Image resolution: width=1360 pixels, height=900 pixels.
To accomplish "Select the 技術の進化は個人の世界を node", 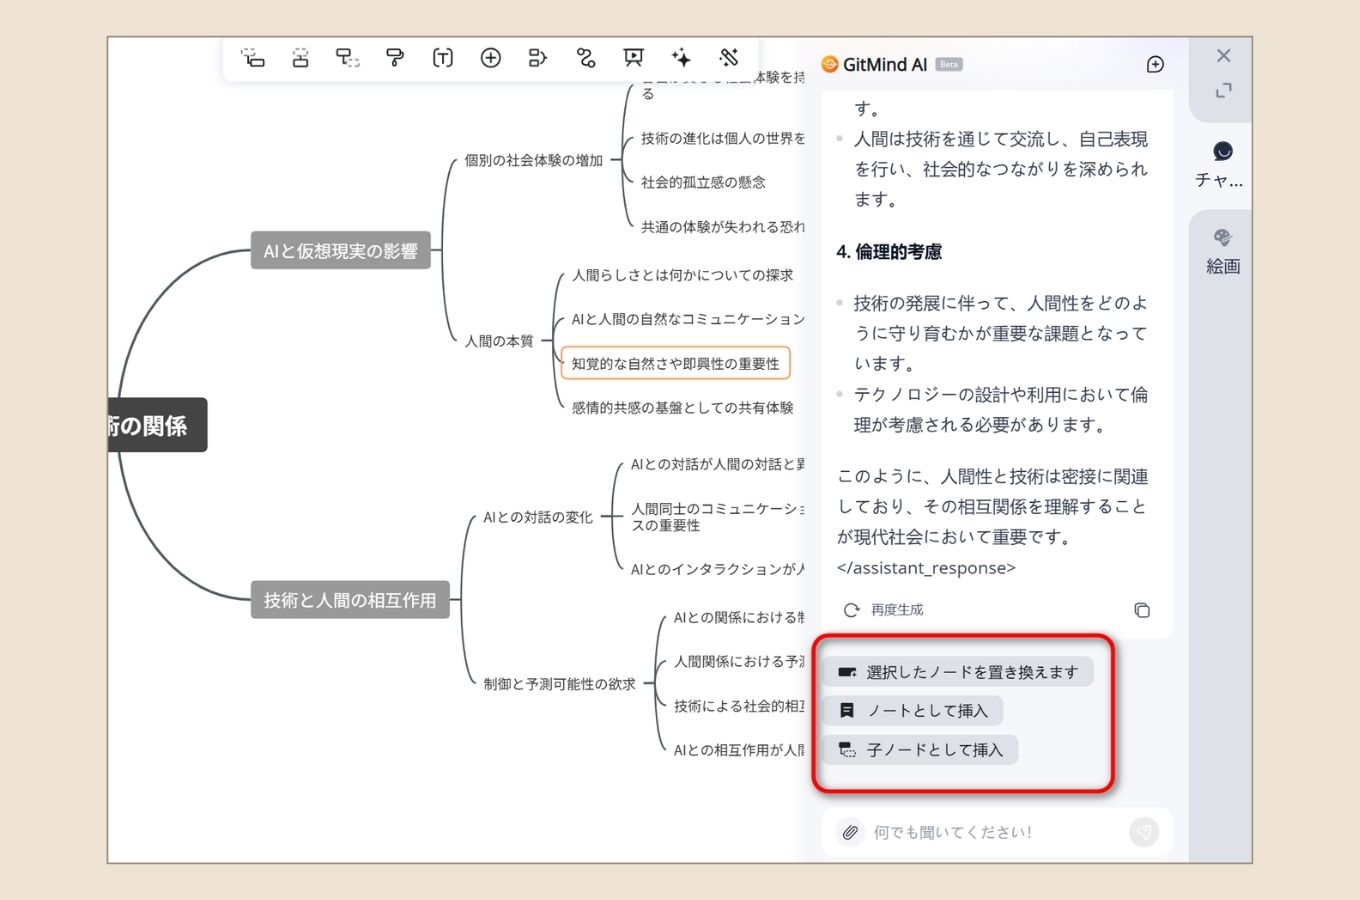I will [x=722, y=138].
